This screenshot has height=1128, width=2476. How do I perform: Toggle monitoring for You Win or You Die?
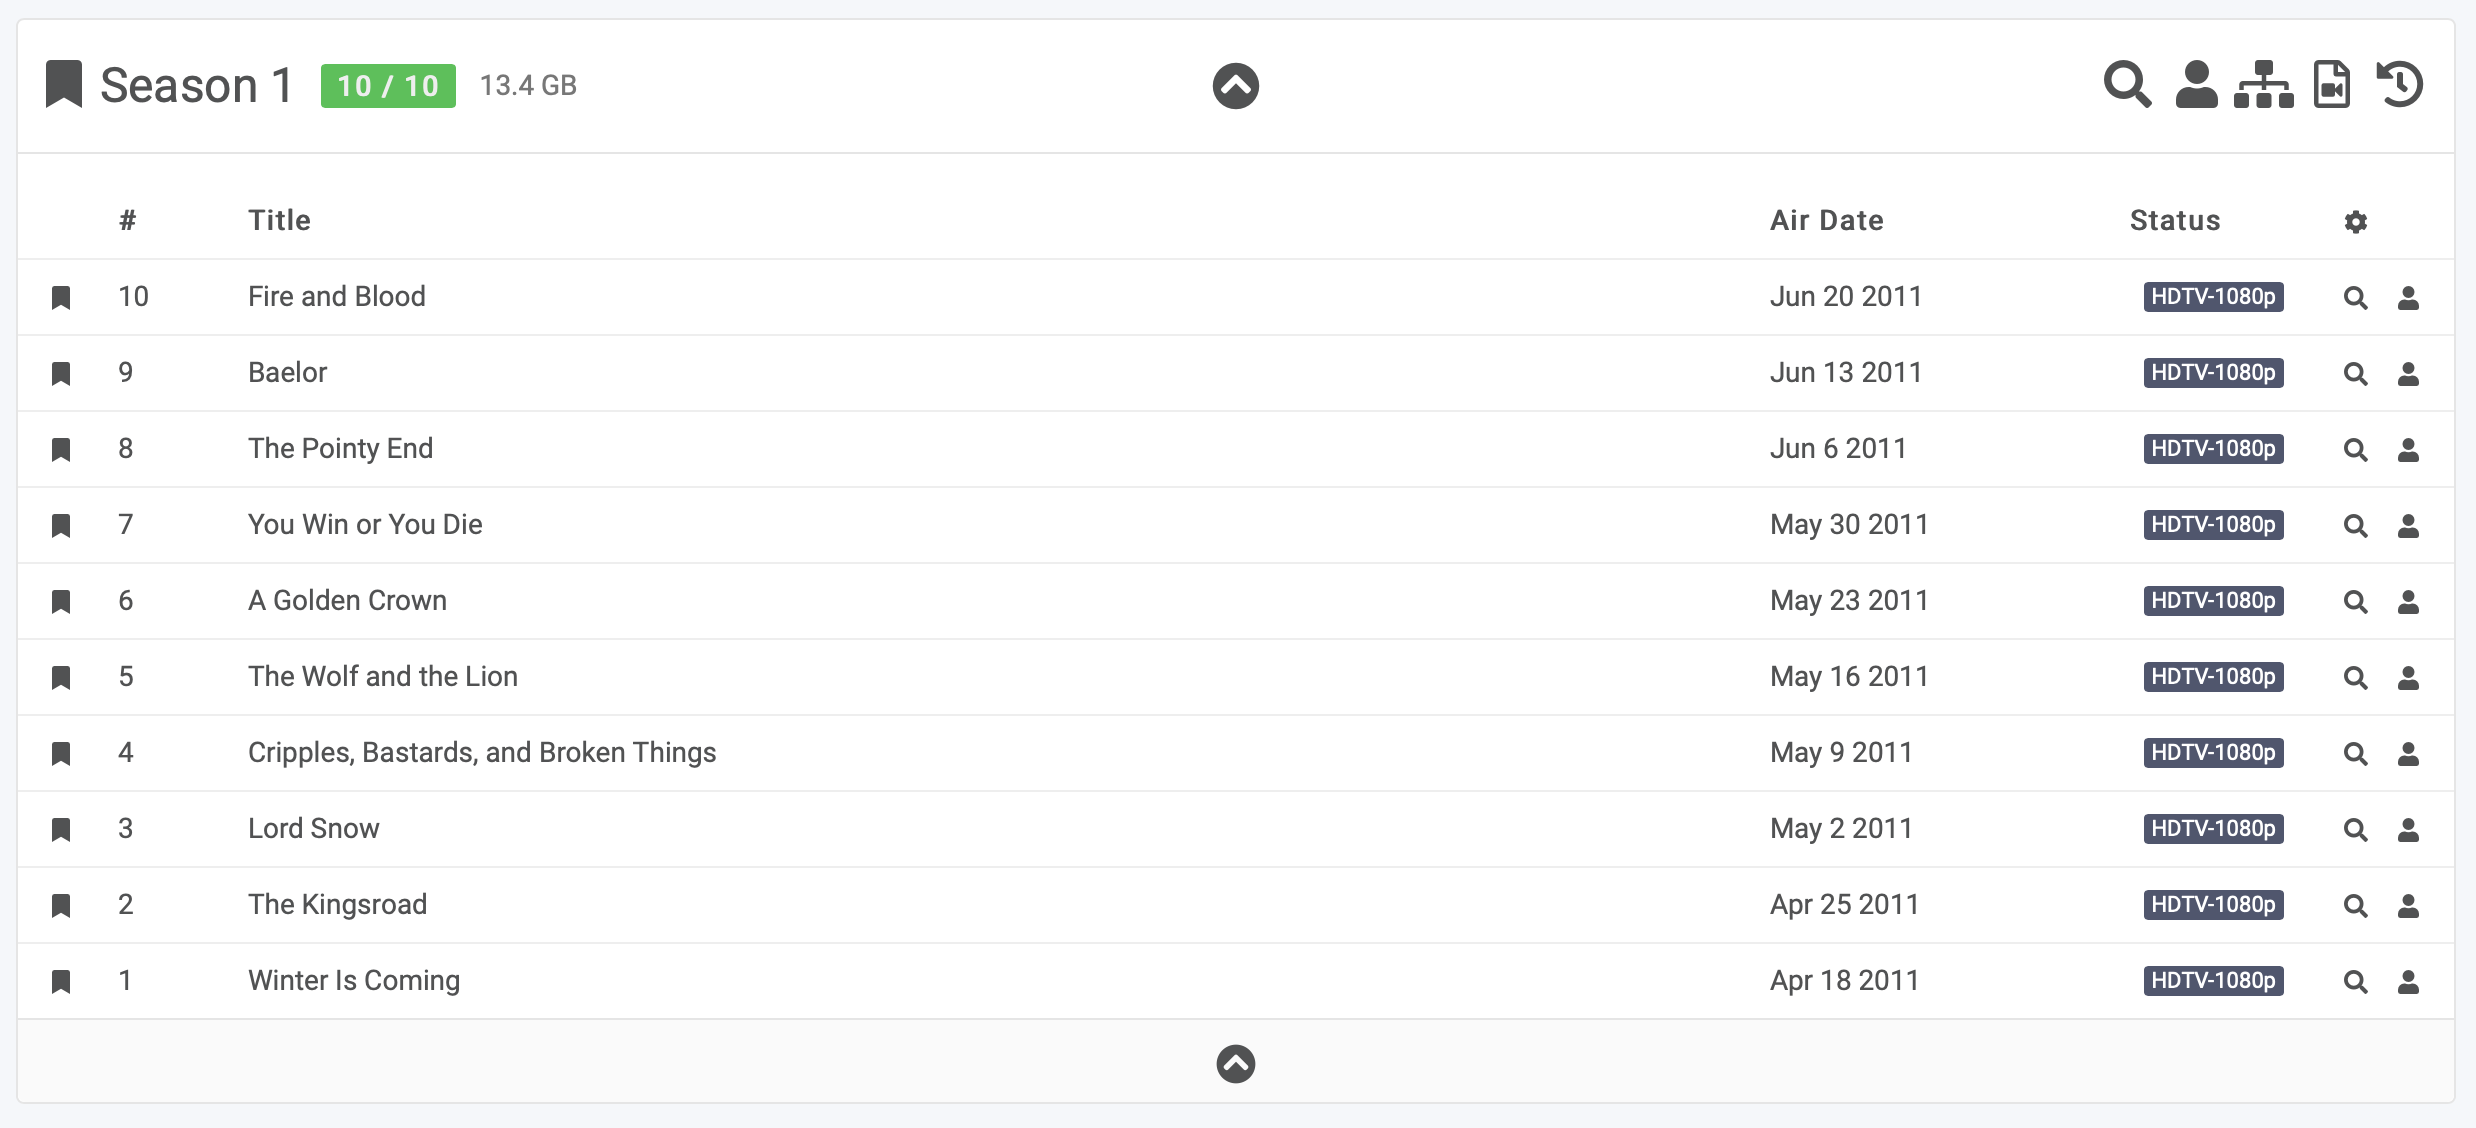(x=61, y=526)
